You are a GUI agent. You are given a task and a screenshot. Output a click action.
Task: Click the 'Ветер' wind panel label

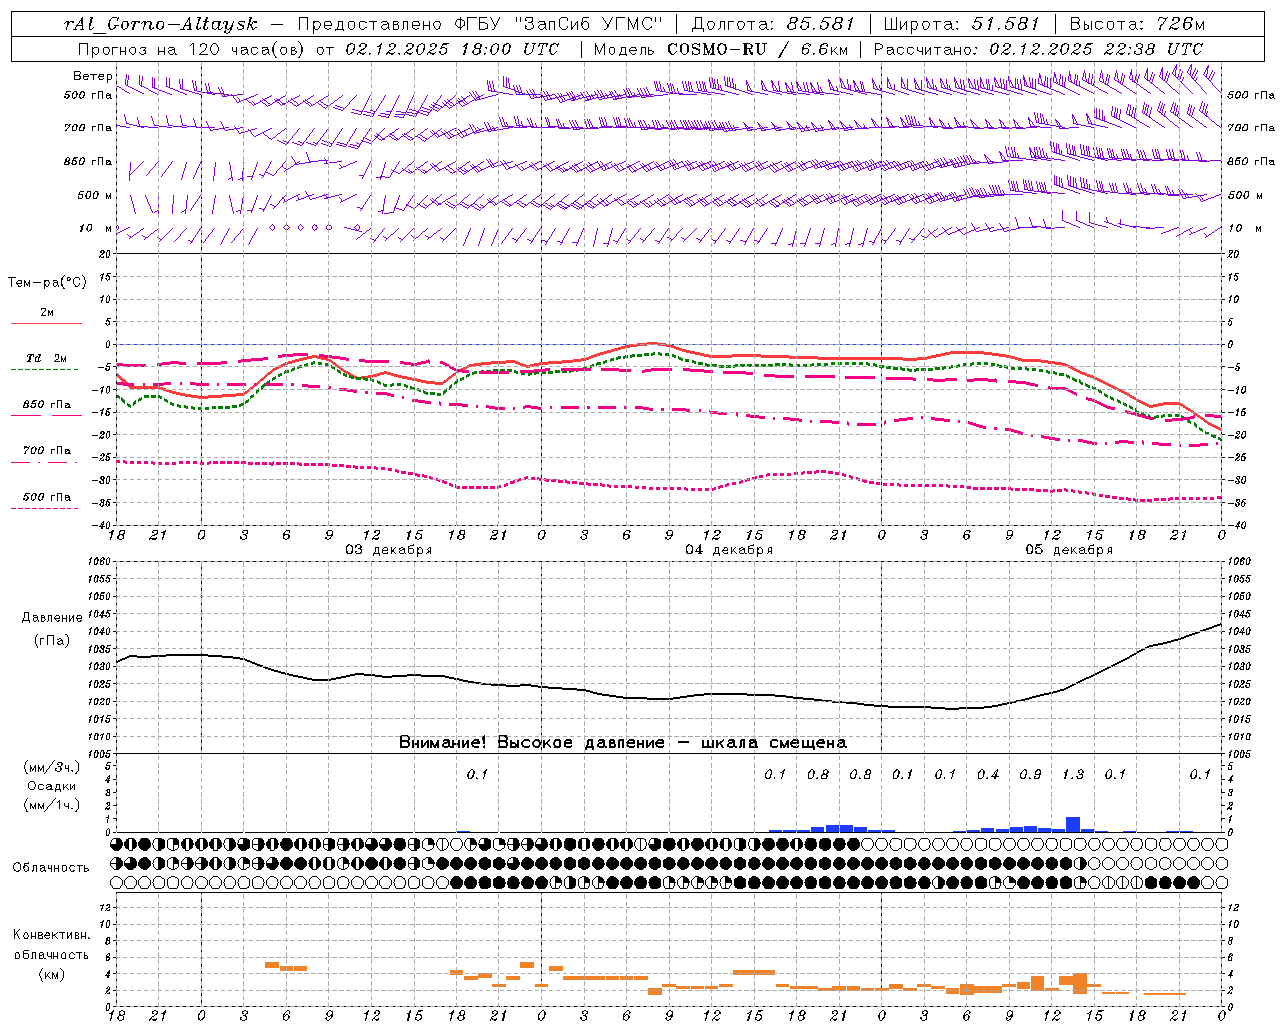pos(93,76)
